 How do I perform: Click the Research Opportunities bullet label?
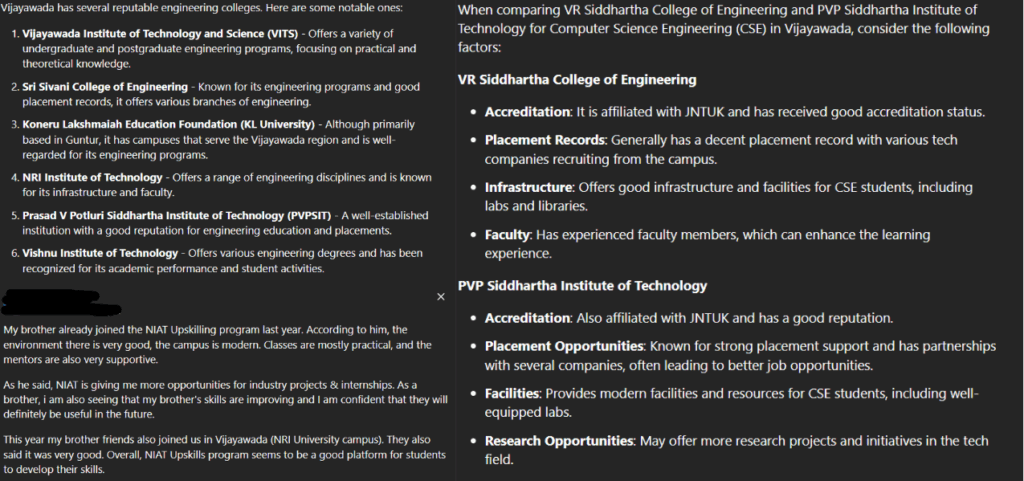click(x=558, y=441)
